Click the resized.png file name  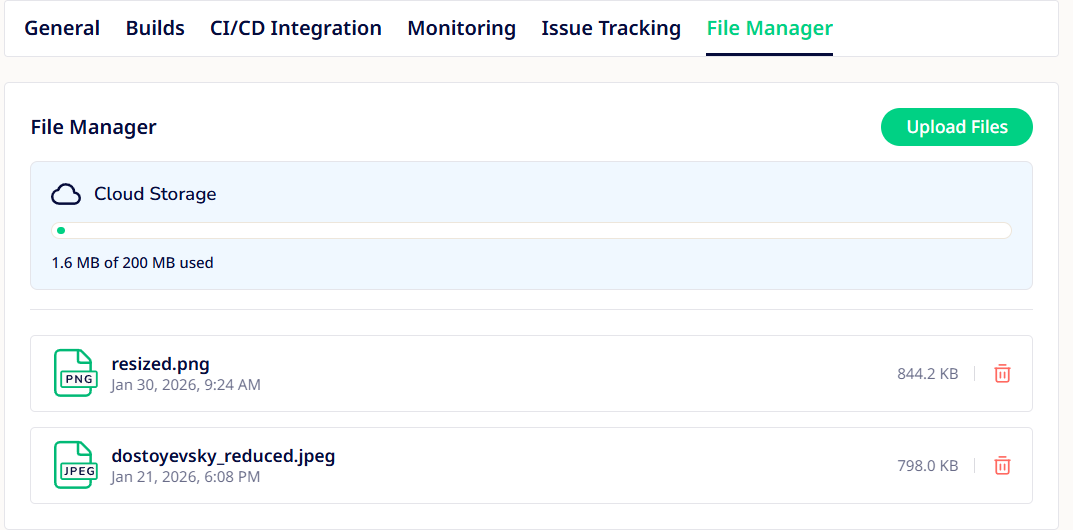click(x=160, y=364)
